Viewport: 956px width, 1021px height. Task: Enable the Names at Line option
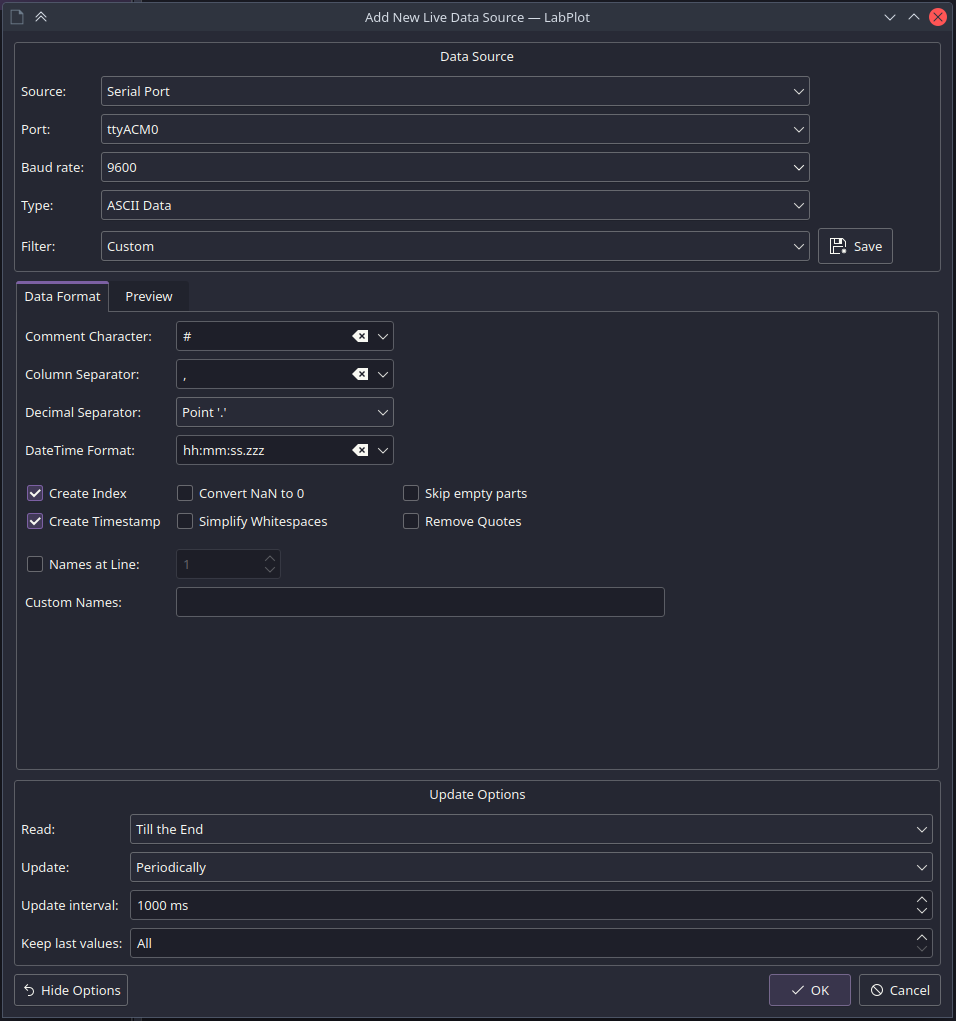pyautogui.click(x=35, y=564)
